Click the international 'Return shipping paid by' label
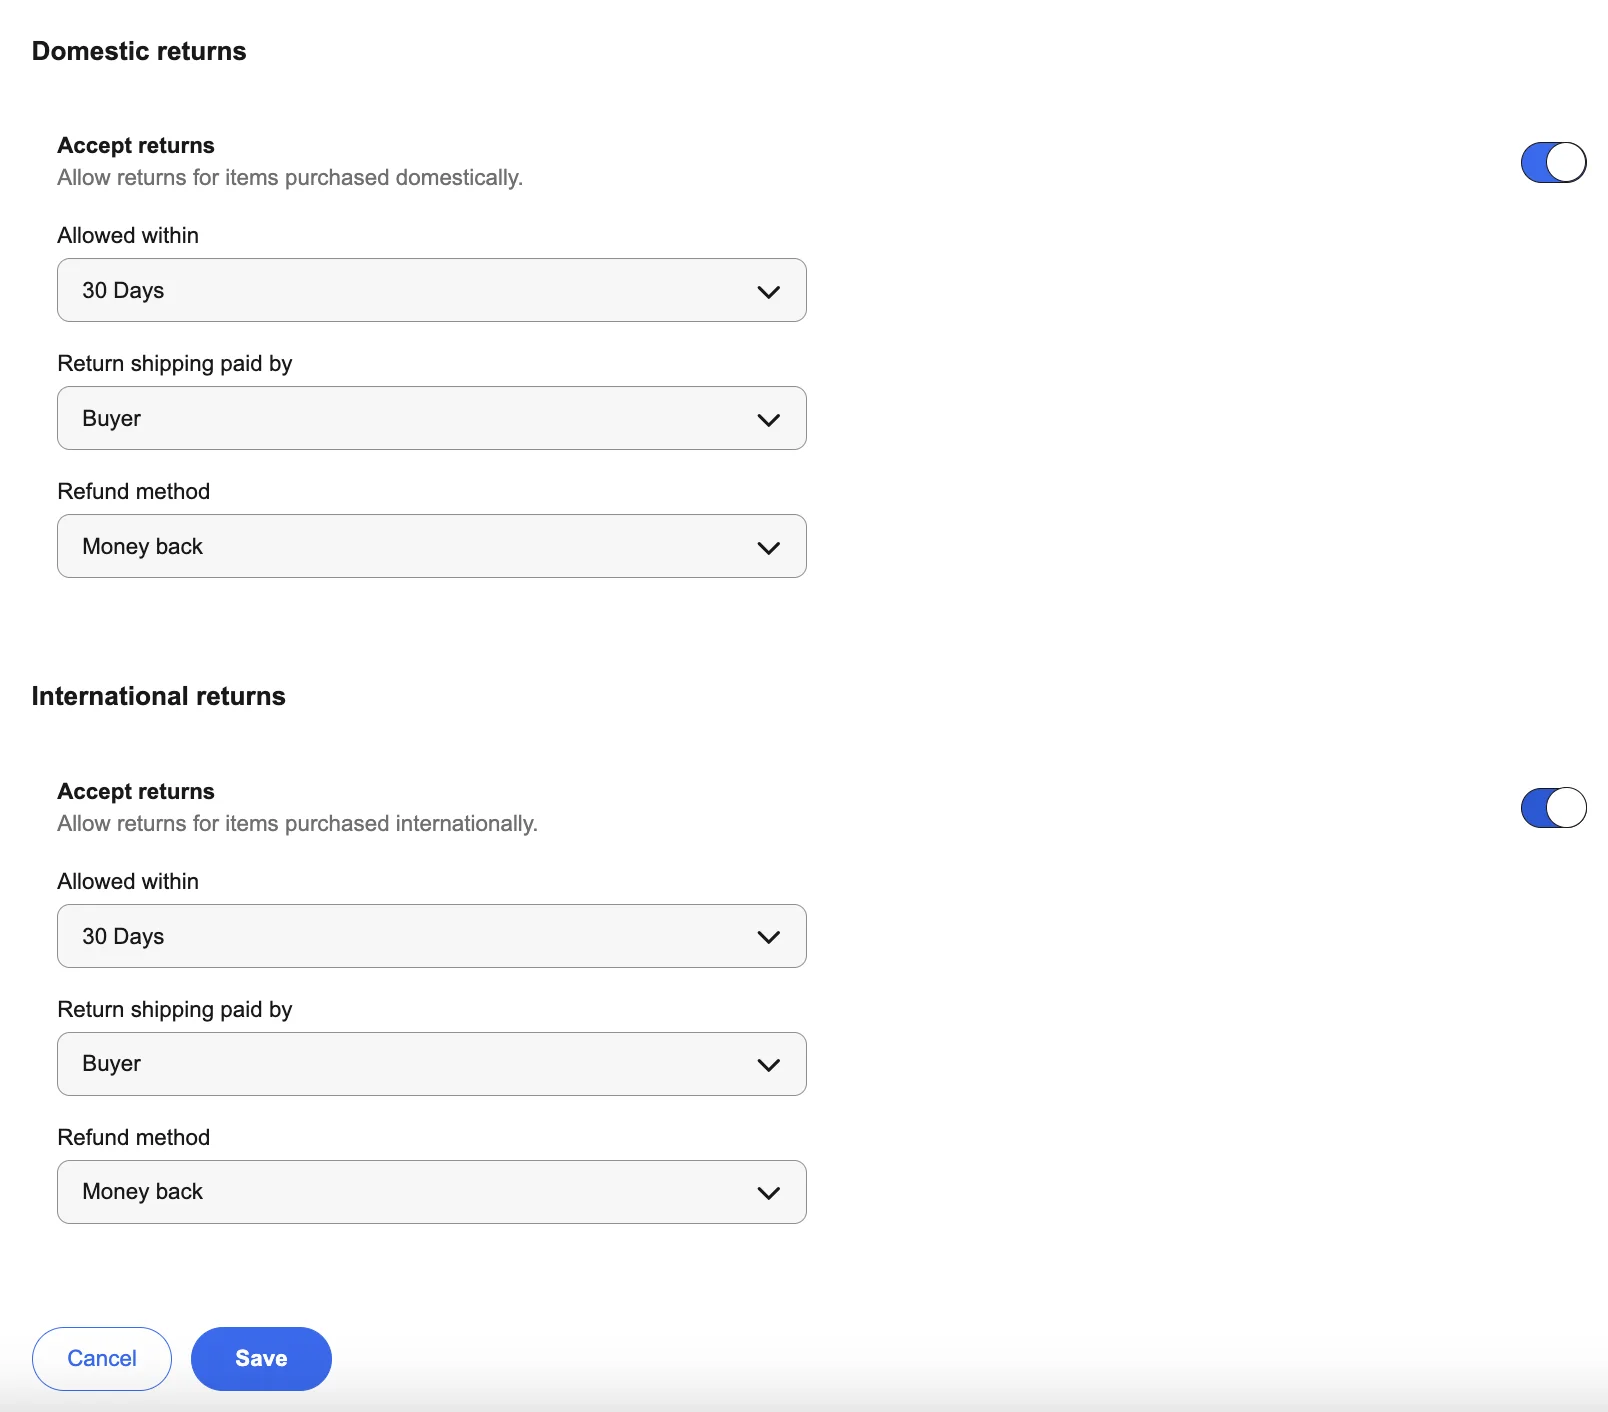The image size is (1608, 1412). pos(175,1009)
